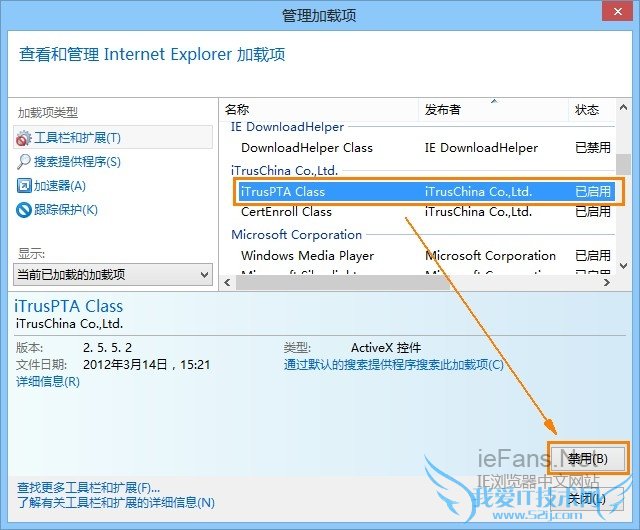Click the horizontal scrollbar thumb
This screenshot has height=530, width=640.
click(343, 283)
